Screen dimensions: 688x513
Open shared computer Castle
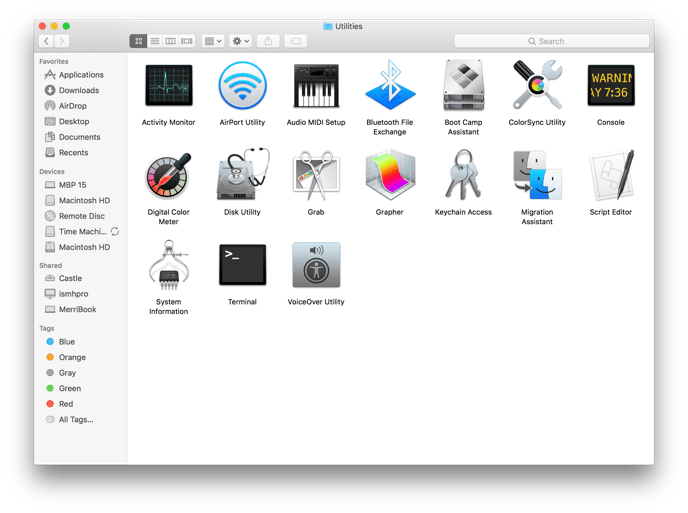[x=80, y=278]
